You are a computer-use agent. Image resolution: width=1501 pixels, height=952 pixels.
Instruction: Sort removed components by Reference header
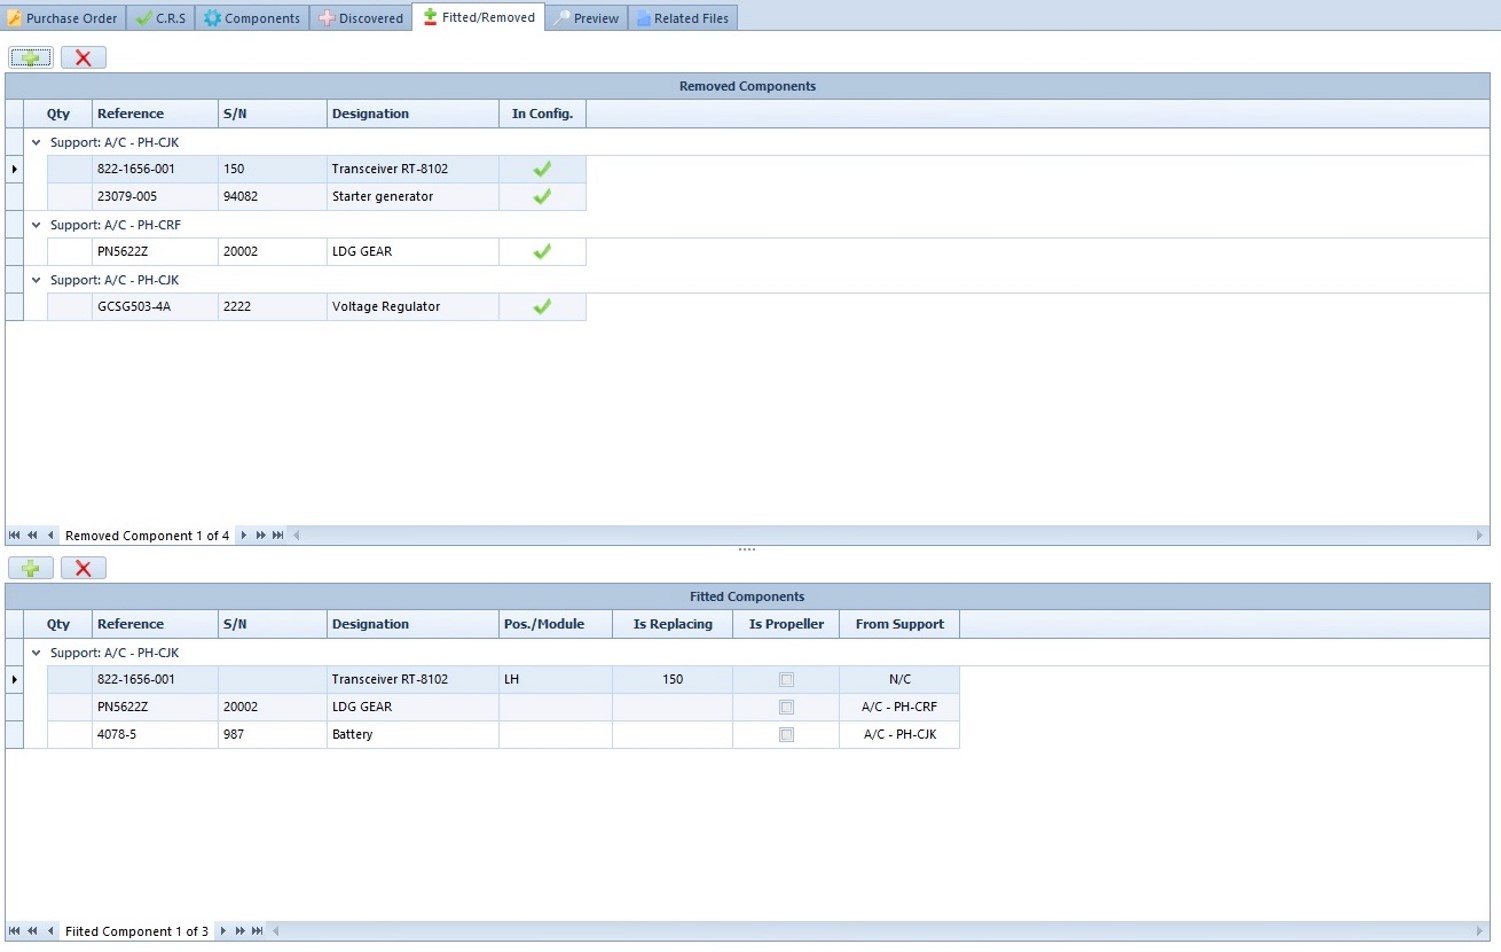[x=155, y=114]
